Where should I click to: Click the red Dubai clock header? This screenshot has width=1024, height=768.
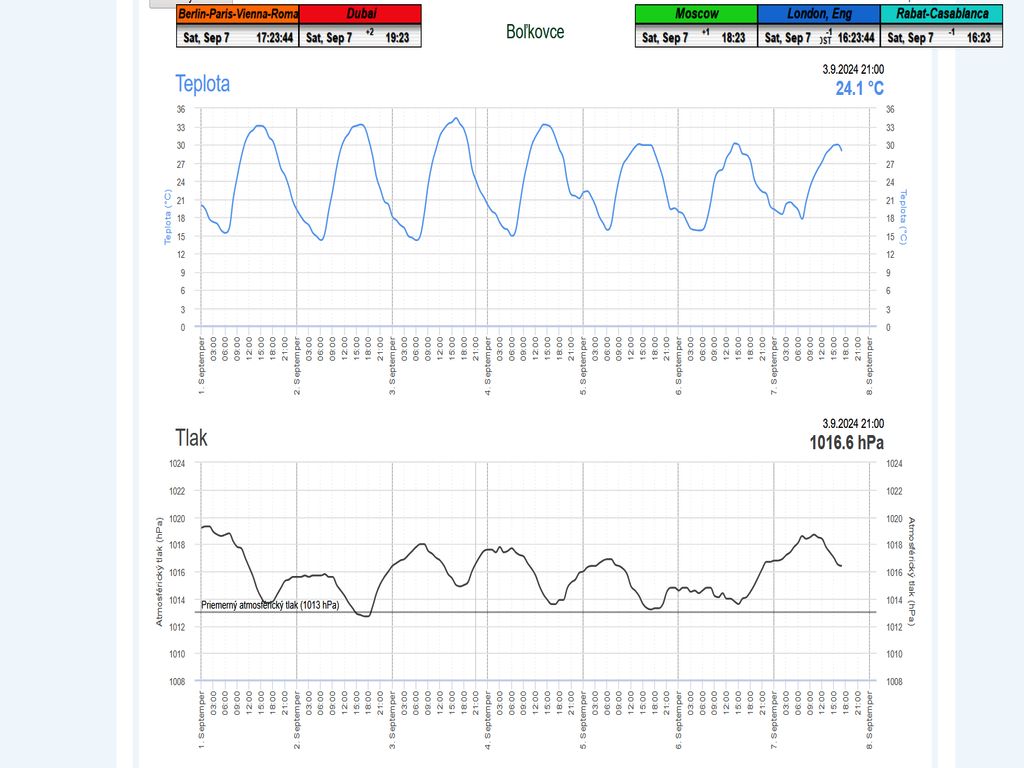[x=360, y=14]
